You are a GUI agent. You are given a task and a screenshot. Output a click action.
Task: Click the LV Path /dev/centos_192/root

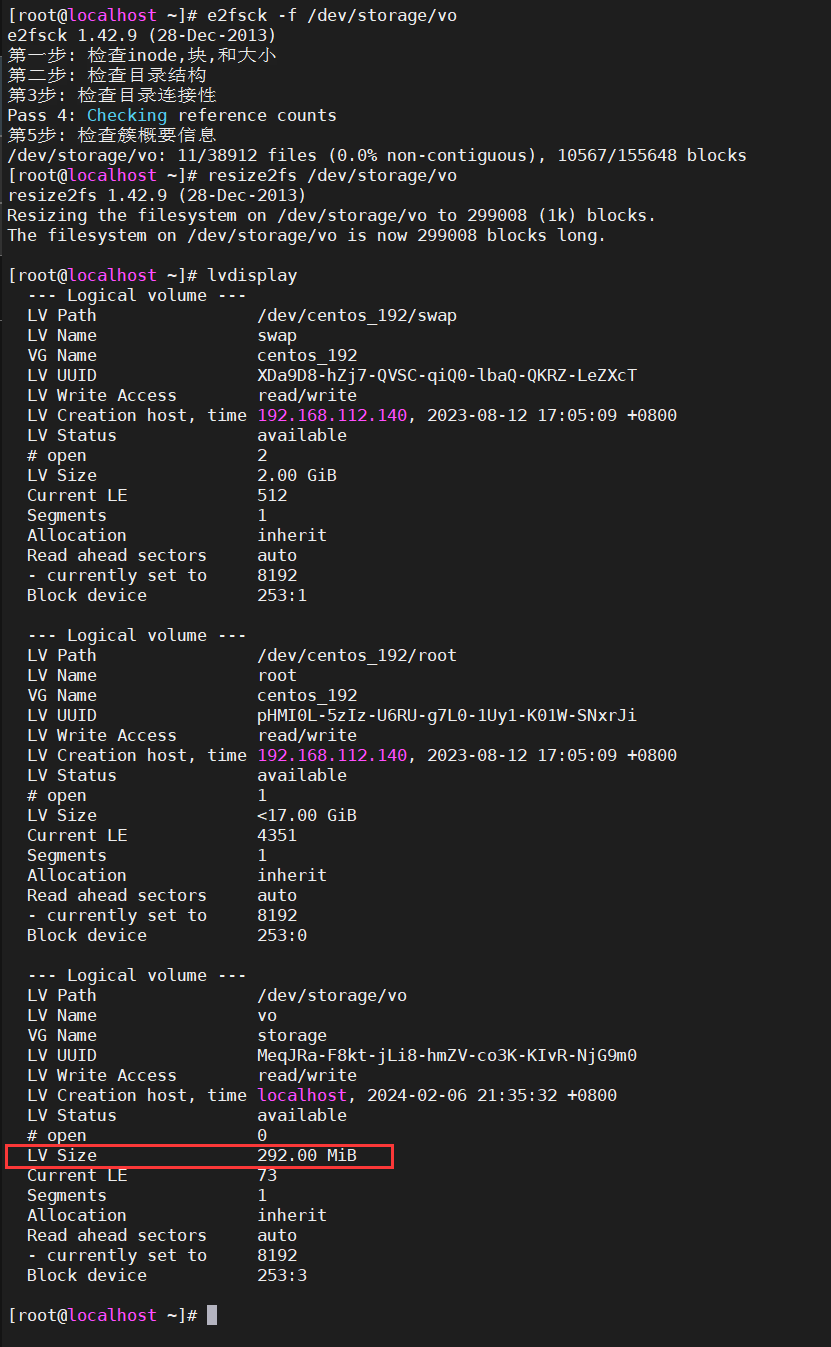coord(357,655)
